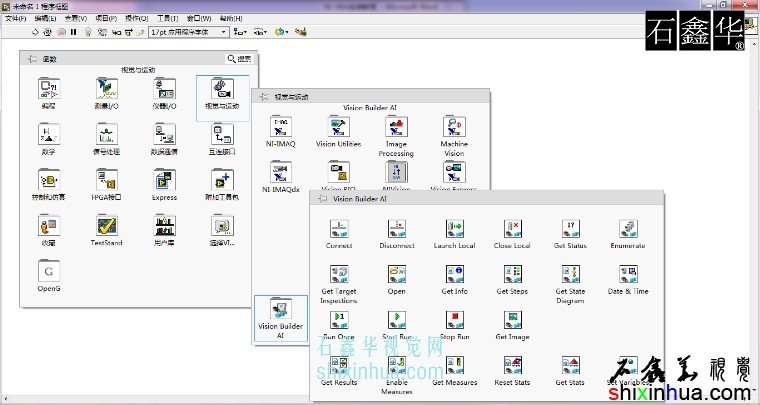Open the 测量I/O palette category
760x405 pixels.
[x=107, y=93]
